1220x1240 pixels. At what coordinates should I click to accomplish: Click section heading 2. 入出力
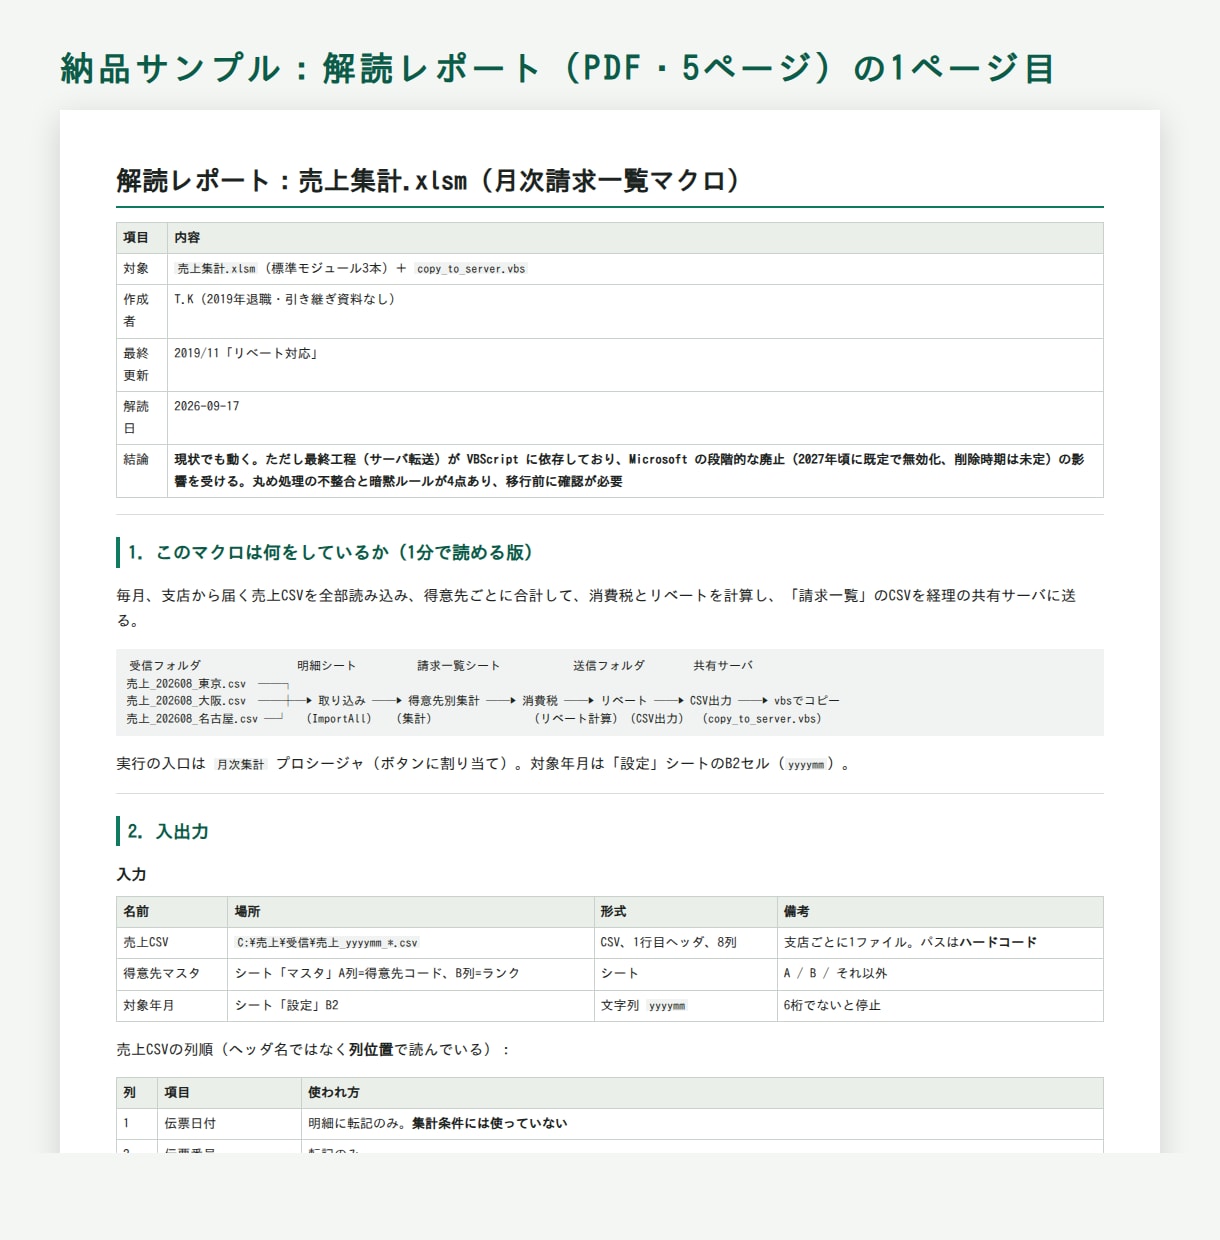tap(168, 831)
